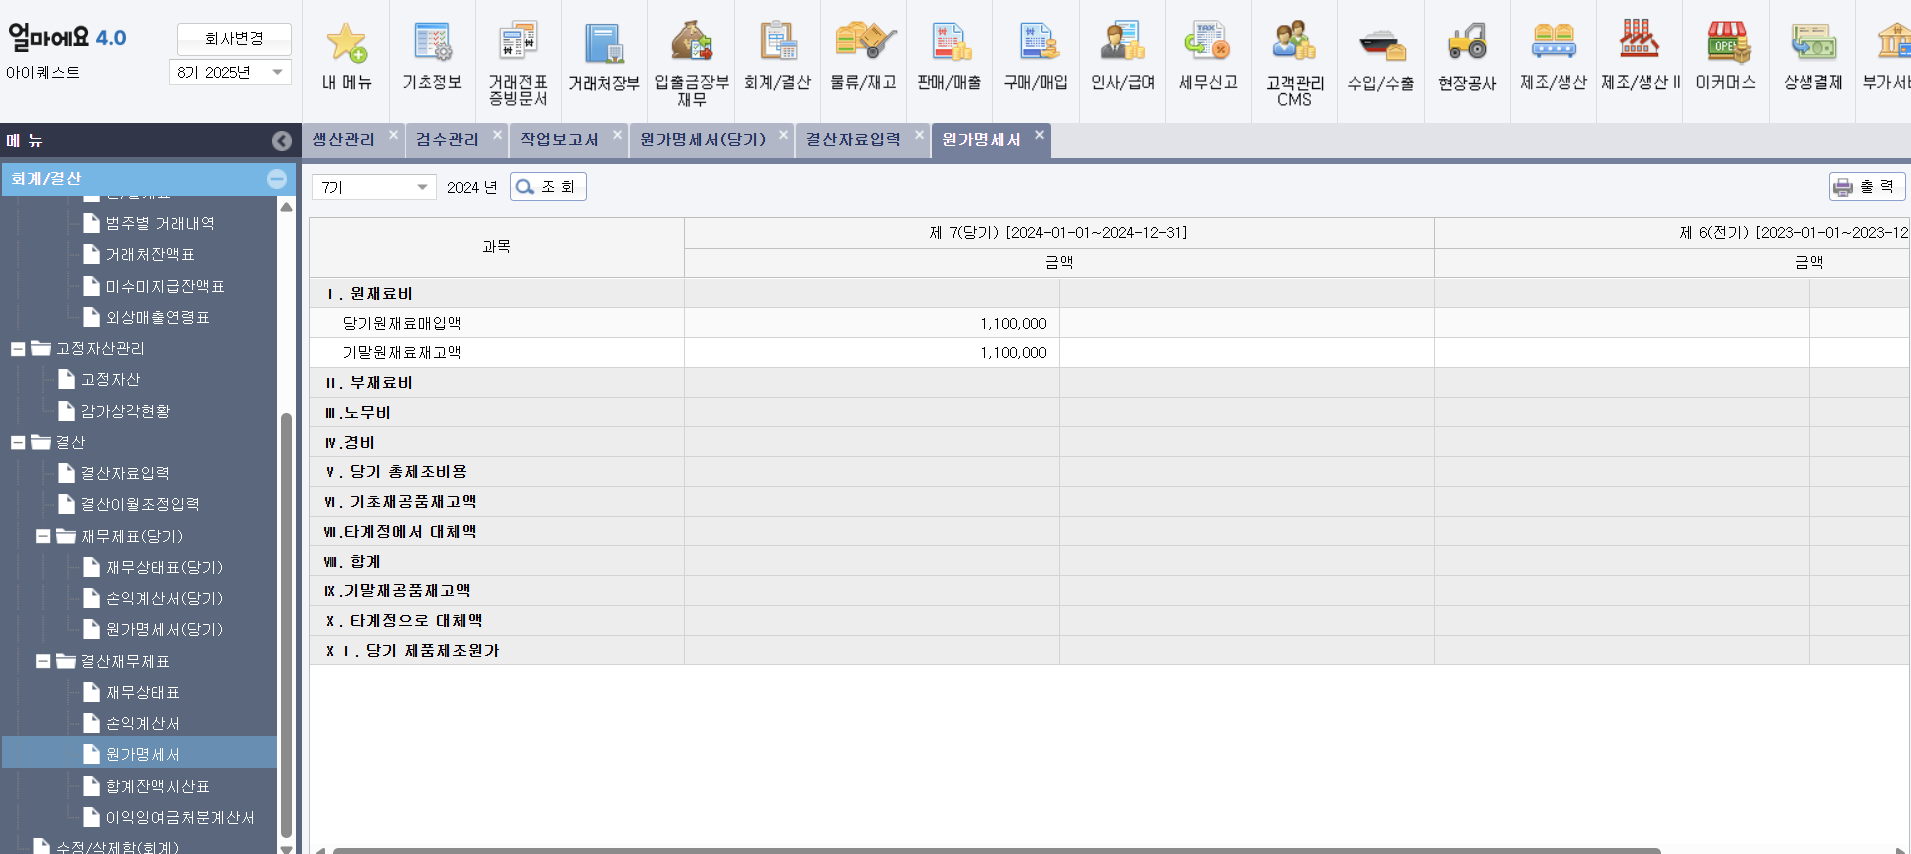Open 거래처잔액표 in the menu tree
Screen dimensions: 1911x854
pos(150,255)
